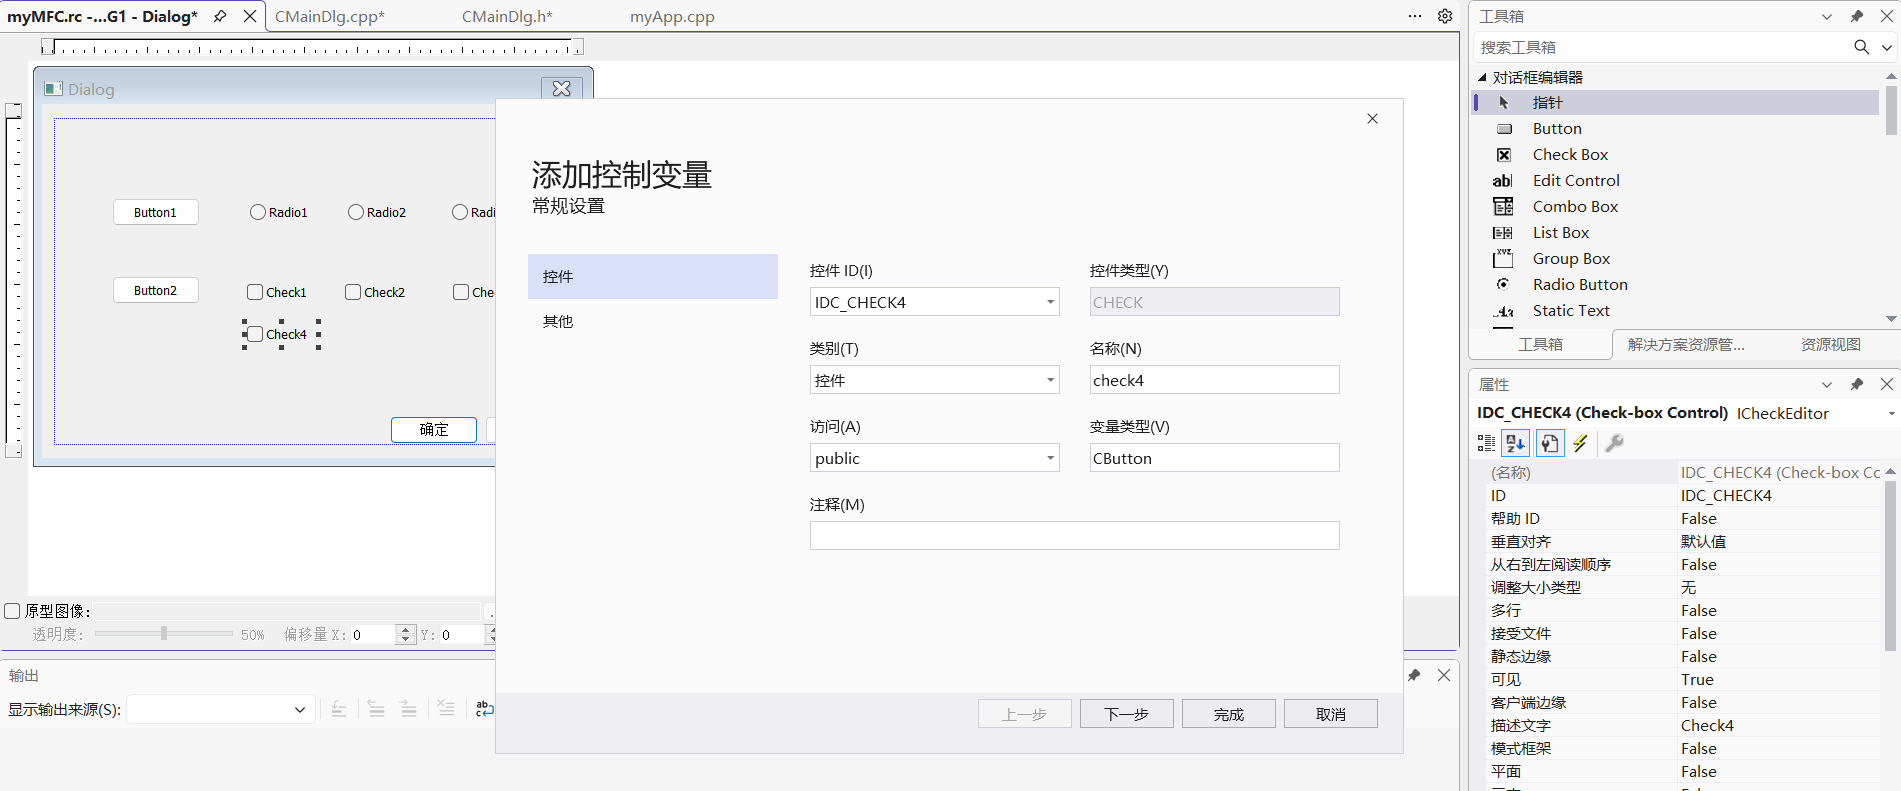Viewport: 1901px width, 791px height.
Task: Select Button2 in dialog designer
Action: pos(155,290)
